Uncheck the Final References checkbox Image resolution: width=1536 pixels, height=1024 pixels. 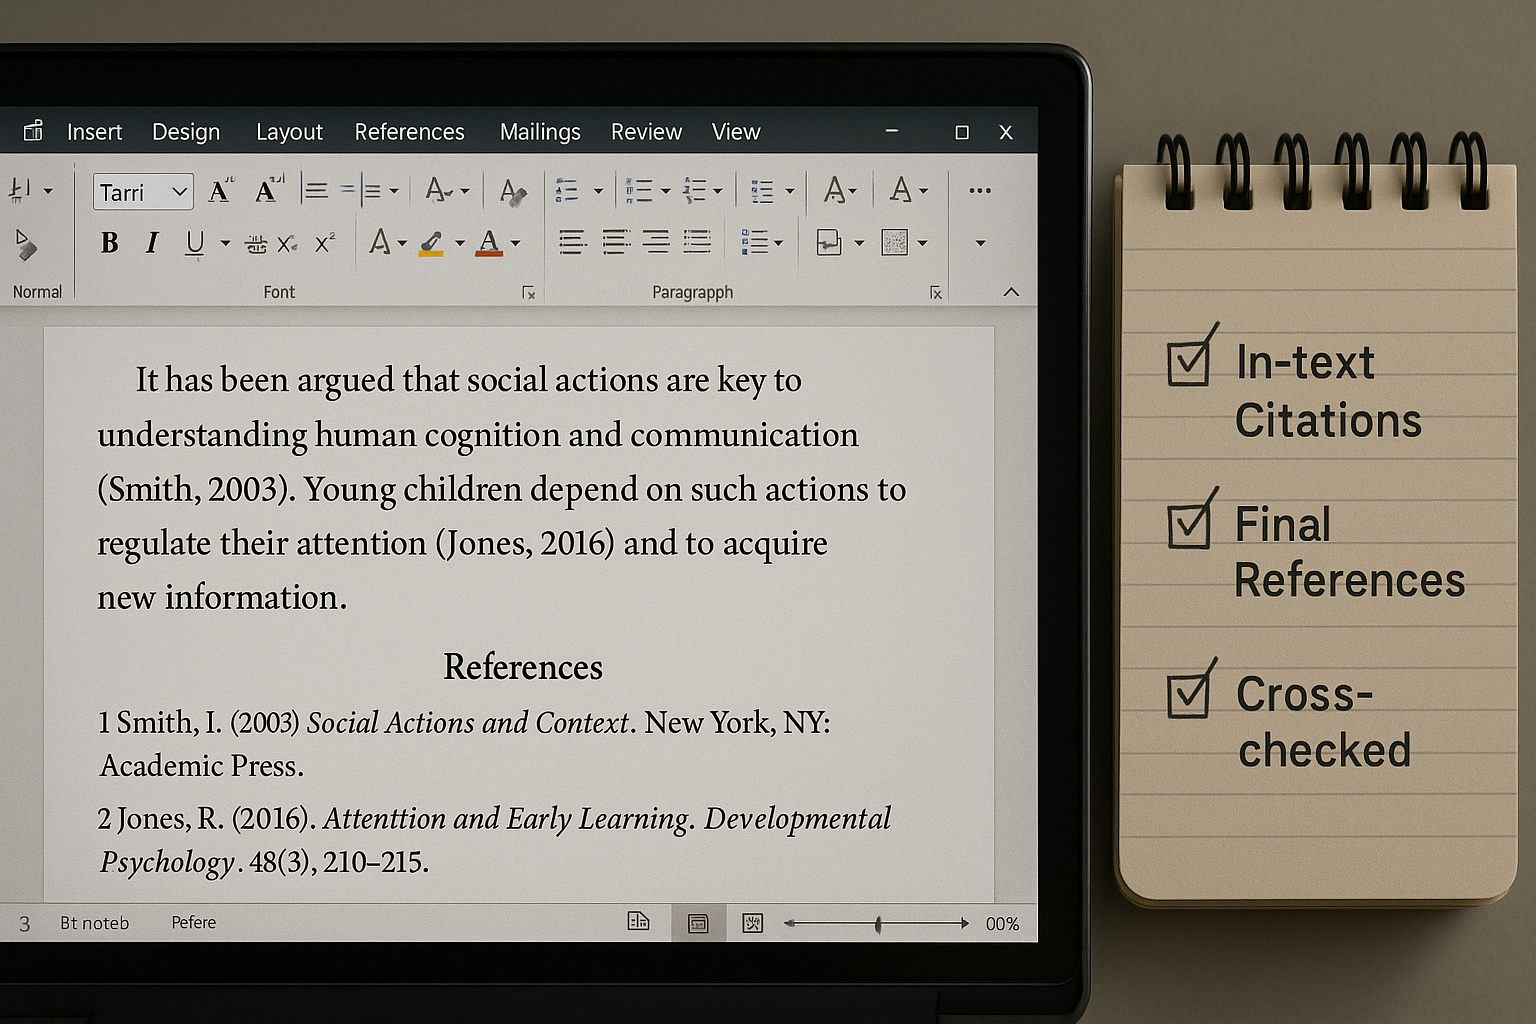(x=1189, y=525)
